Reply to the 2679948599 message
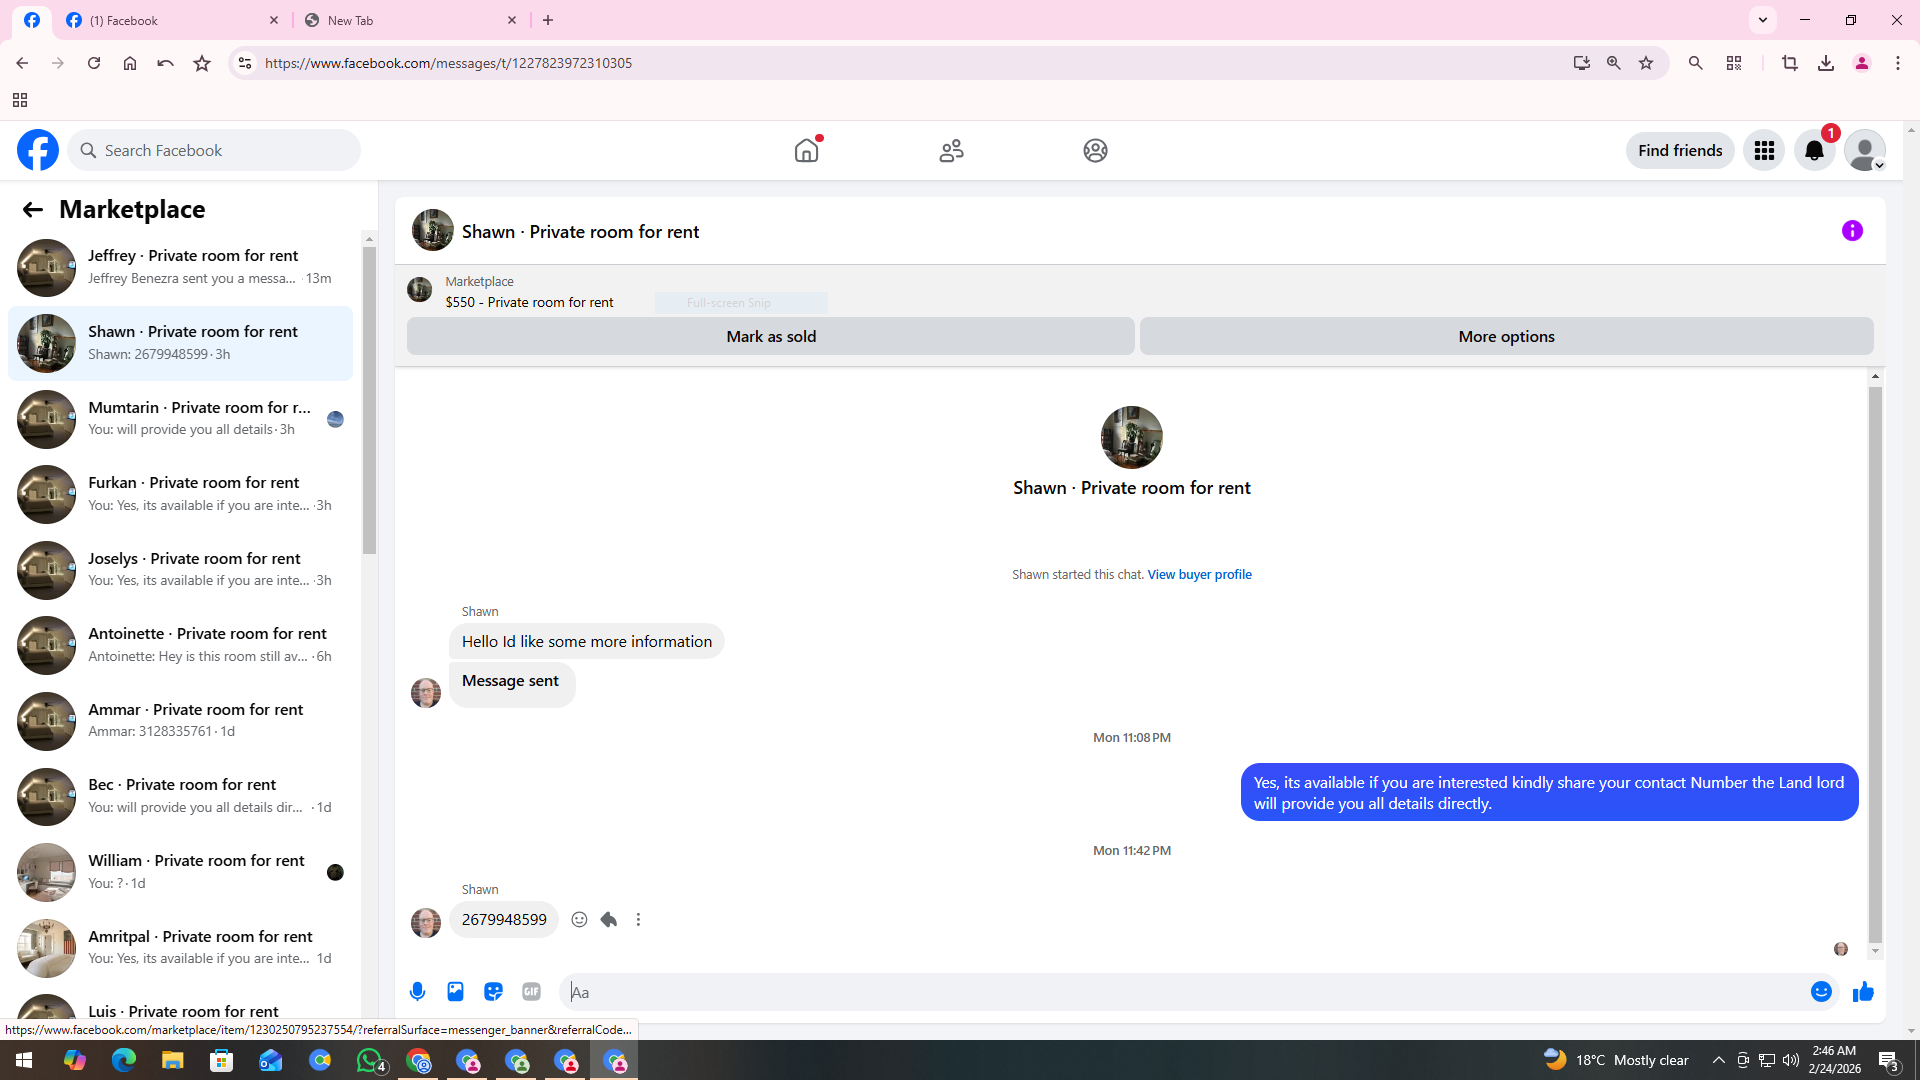The image size is (1920, 1080). coord(609,919)
